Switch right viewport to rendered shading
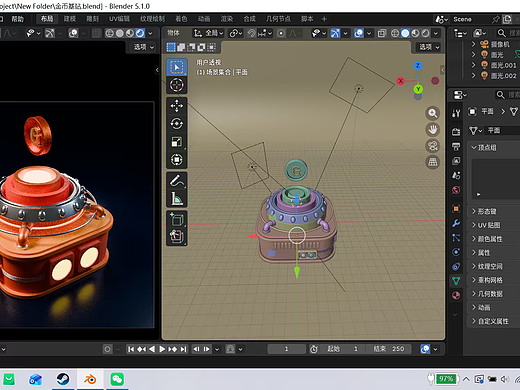520x390 pixels. 426,33
